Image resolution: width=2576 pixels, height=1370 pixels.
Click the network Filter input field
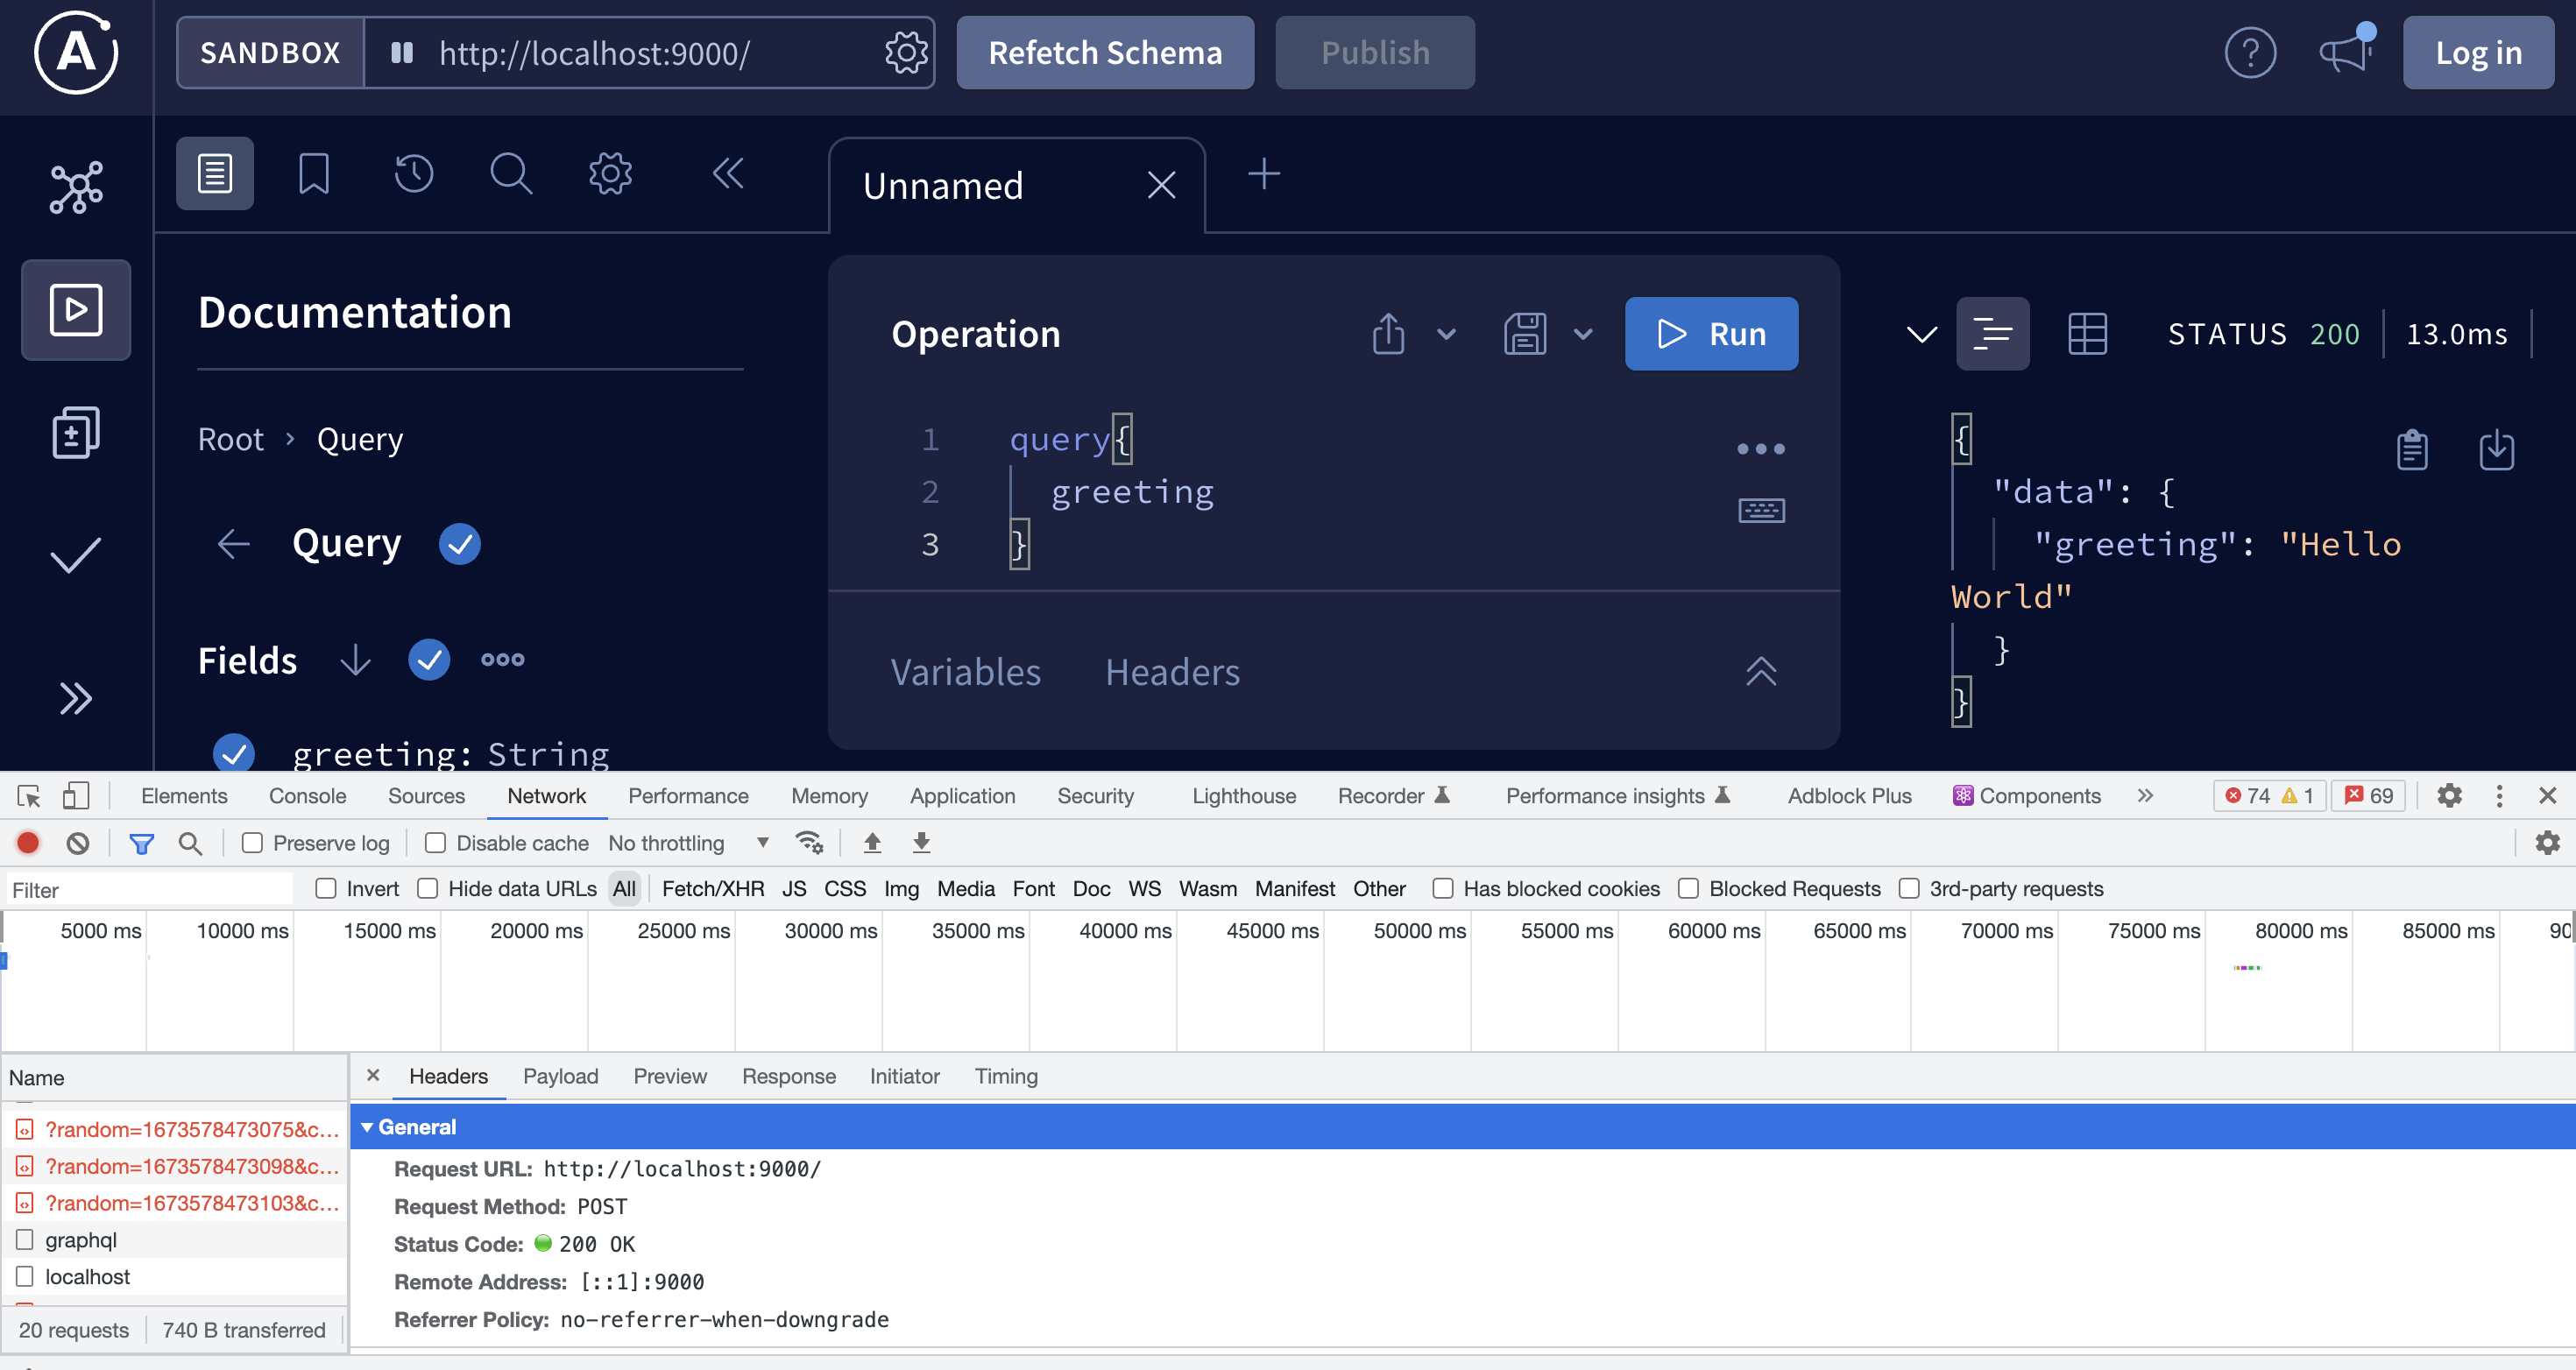pyautogui.click(x=150, y=889)
